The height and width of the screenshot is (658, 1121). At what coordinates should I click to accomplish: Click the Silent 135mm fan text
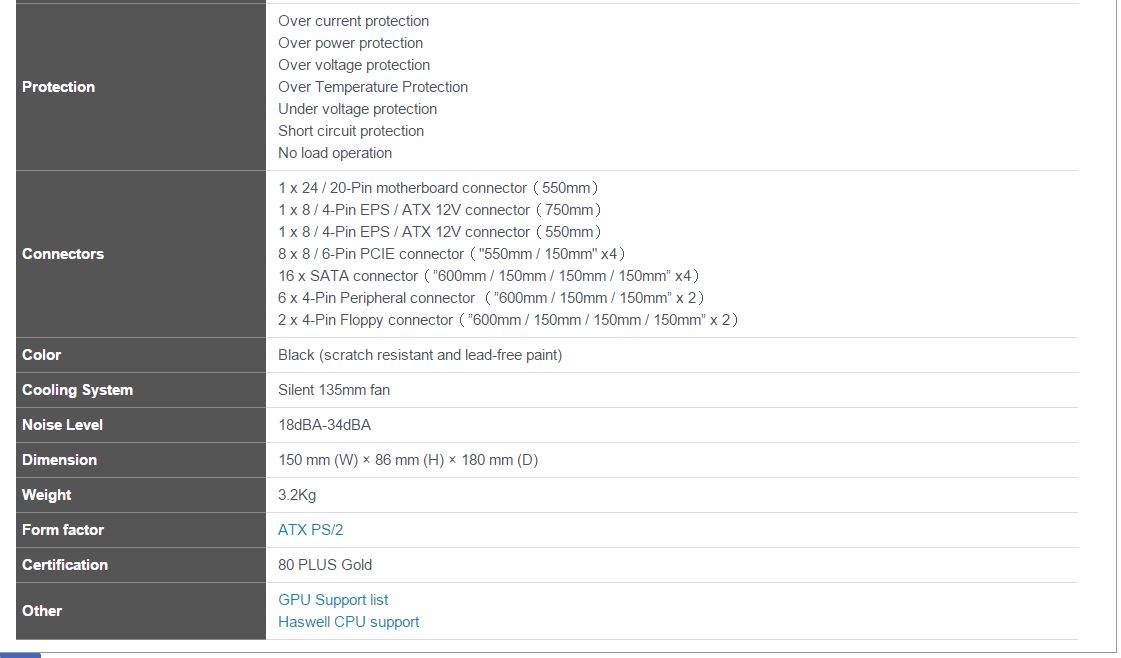pyautogui.click(x=334, y=390)
